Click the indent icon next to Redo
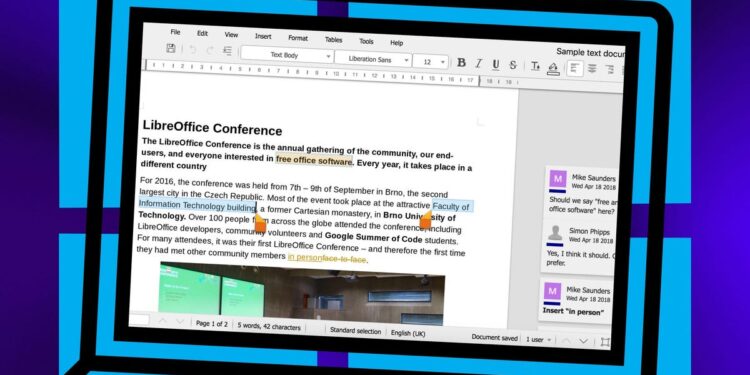The width and height of the screenshot is (750, 375). (x=228, y=51)
